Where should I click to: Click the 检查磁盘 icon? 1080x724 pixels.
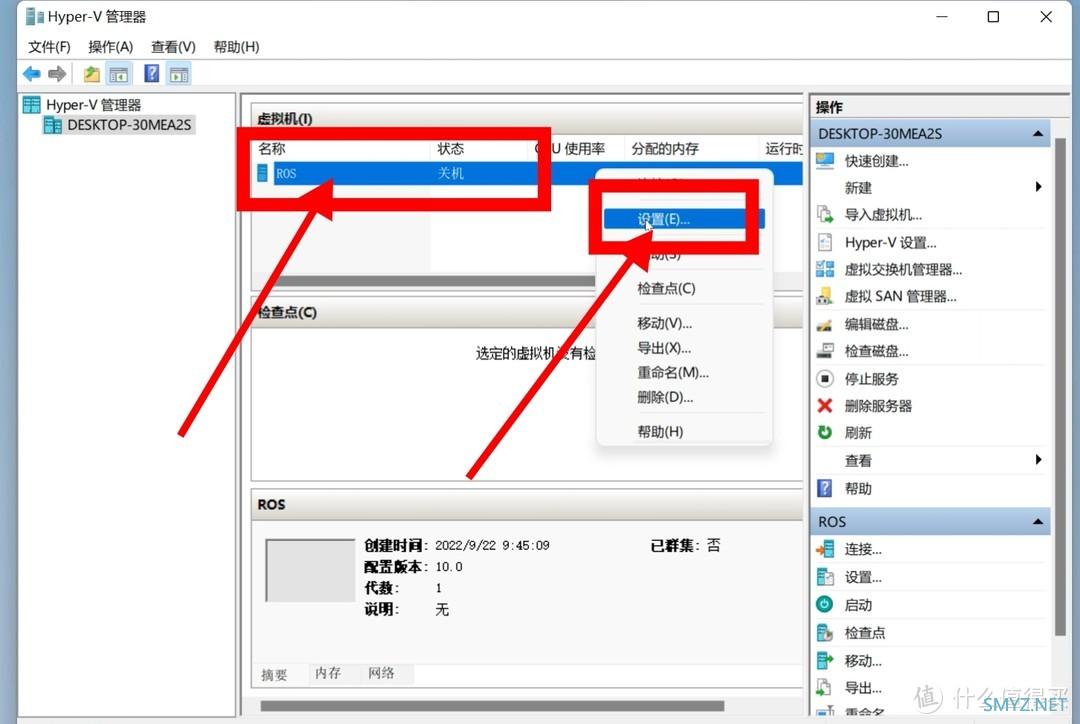tap(824, 351)
